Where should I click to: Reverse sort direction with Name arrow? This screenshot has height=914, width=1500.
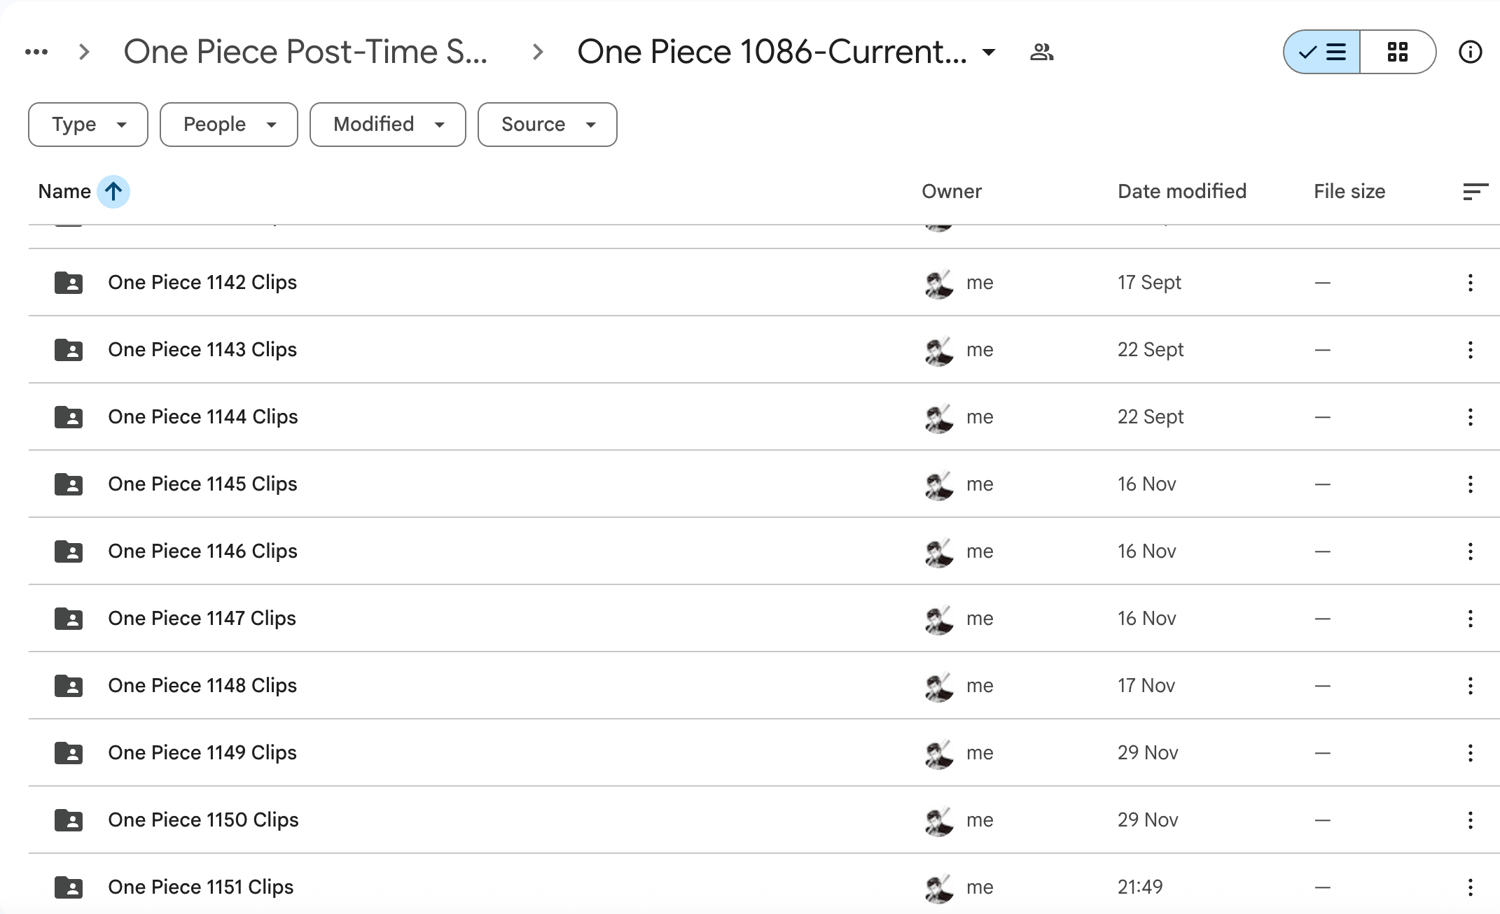point(114,191)
